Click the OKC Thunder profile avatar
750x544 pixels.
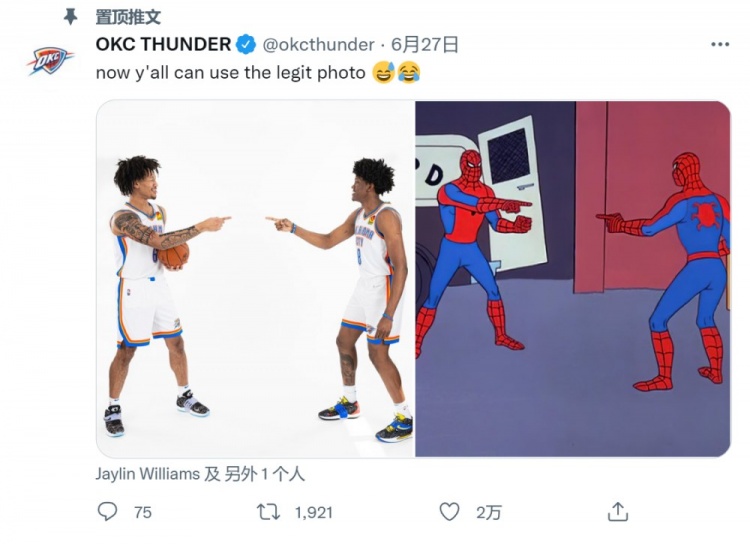coord(50,60)
